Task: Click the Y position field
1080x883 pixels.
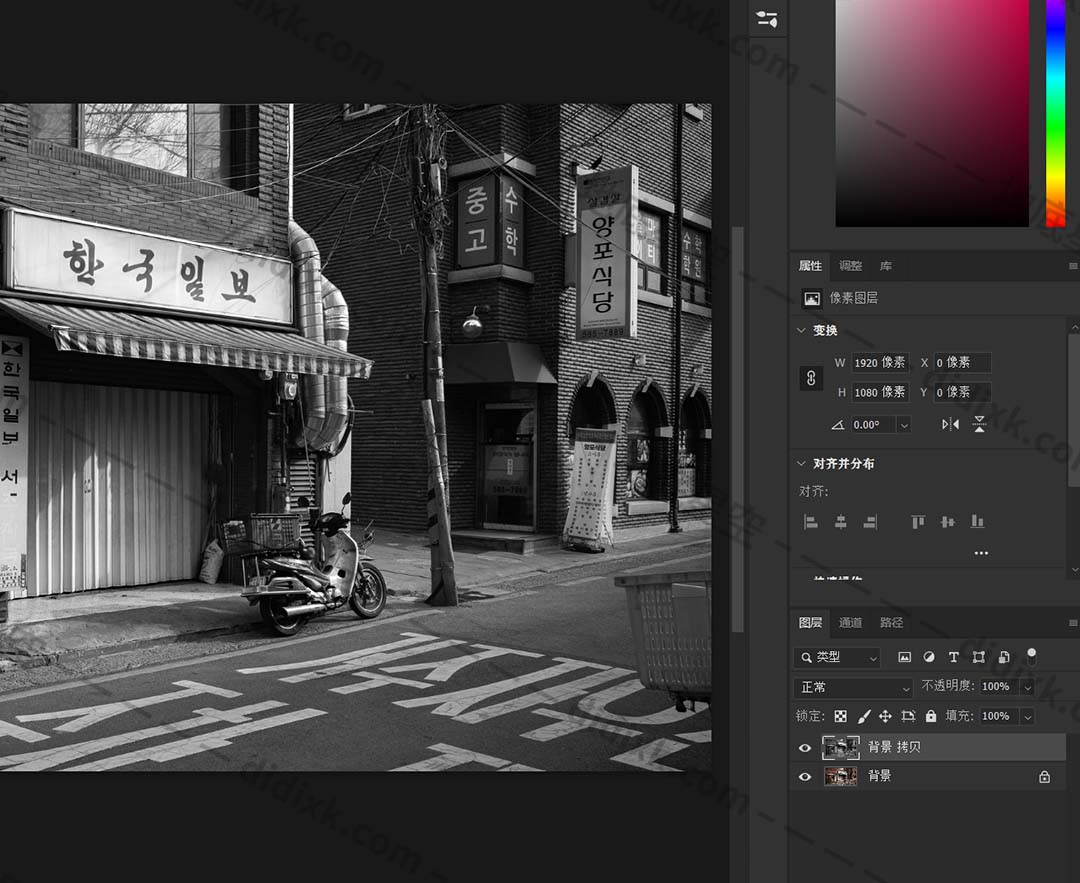Action: [x=962, y=392]
